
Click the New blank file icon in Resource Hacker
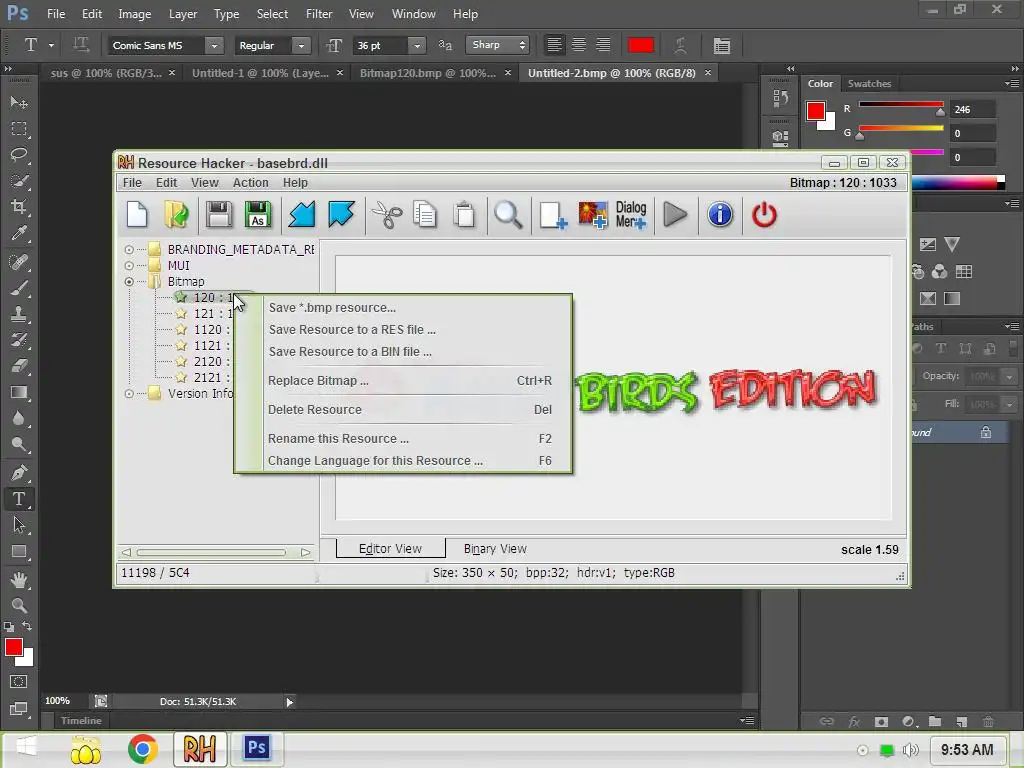(x=137, y=215)
